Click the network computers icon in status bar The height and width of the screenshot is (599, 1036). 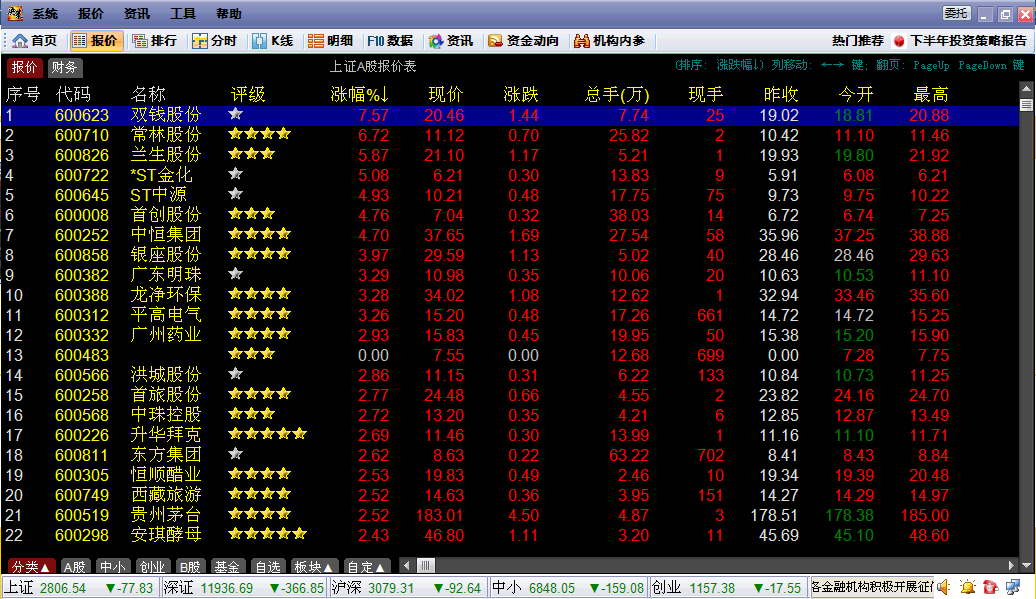1013,586
